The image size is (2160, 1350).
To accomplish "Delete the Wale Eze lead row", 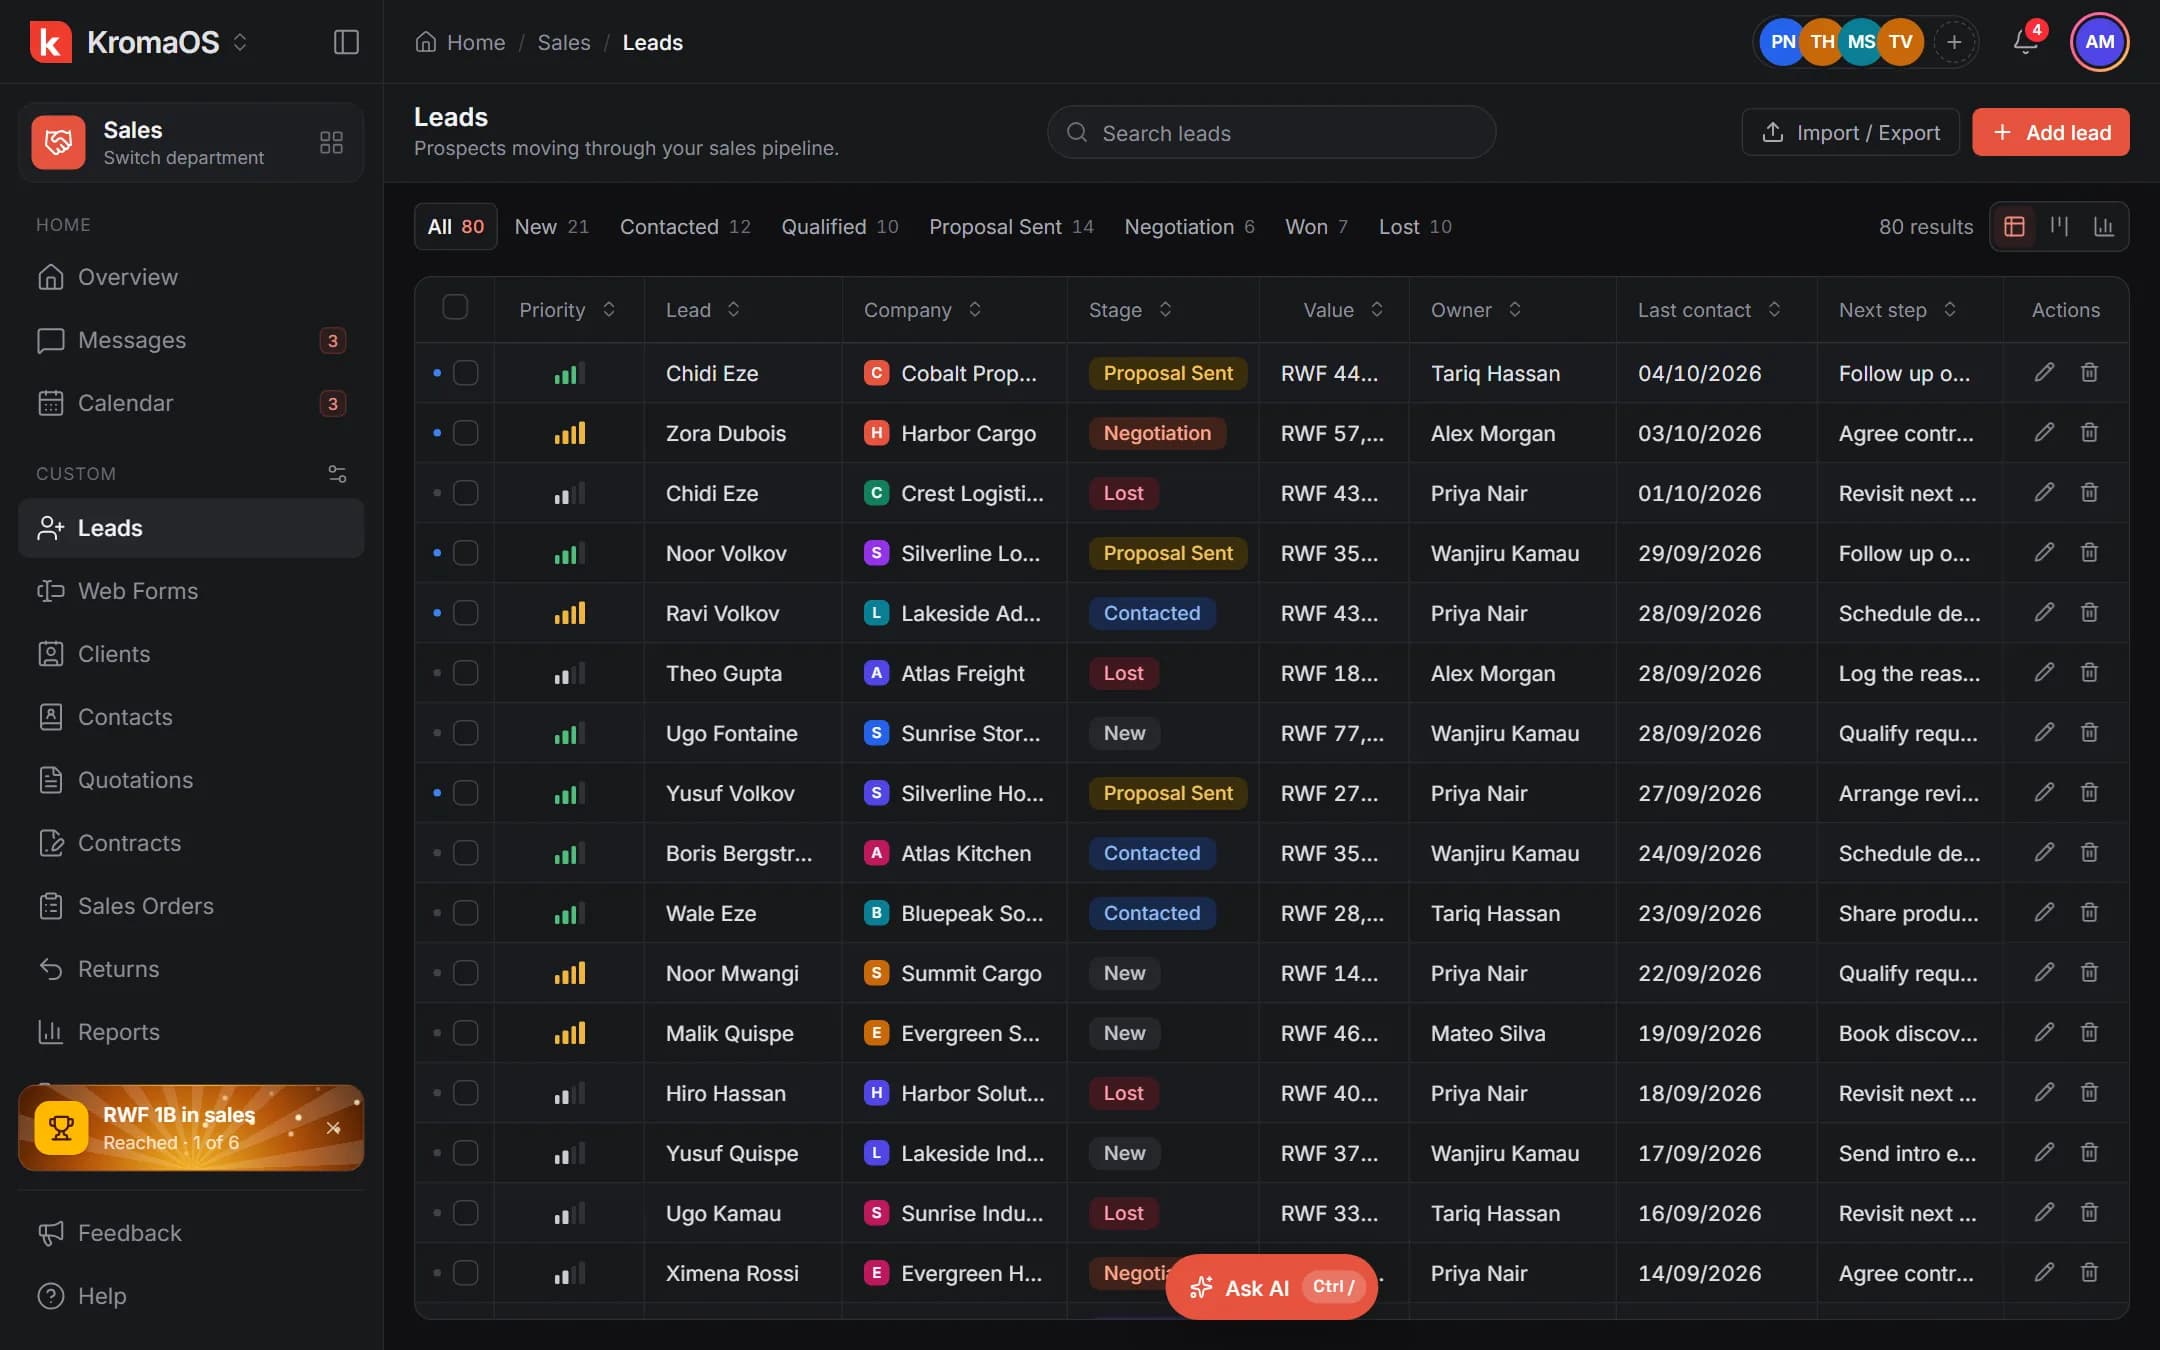I will click(2089, 913).
